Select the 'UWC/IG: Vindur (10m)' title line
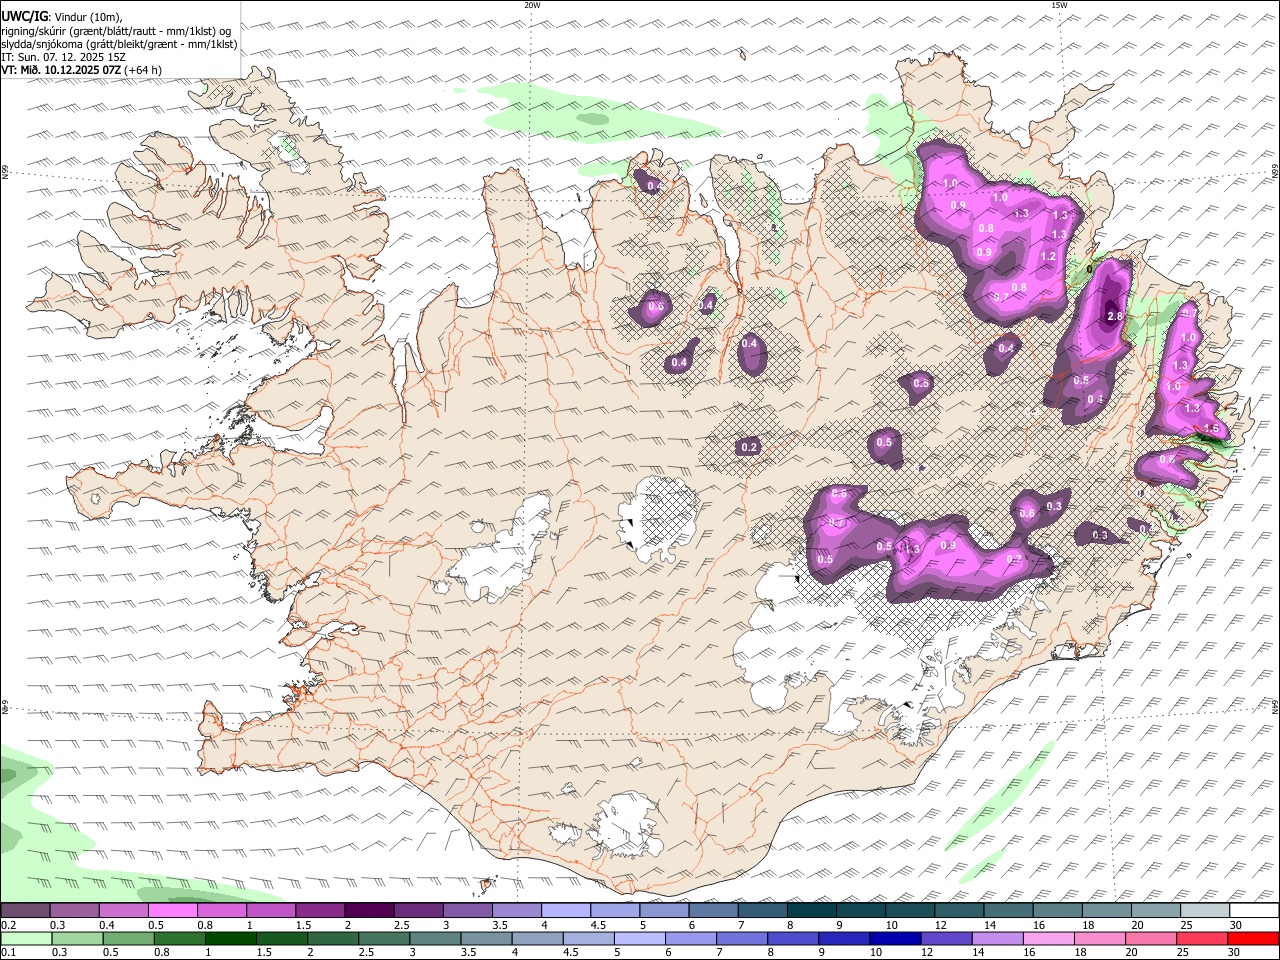1280x960 pixels. [x=62, y=16]
